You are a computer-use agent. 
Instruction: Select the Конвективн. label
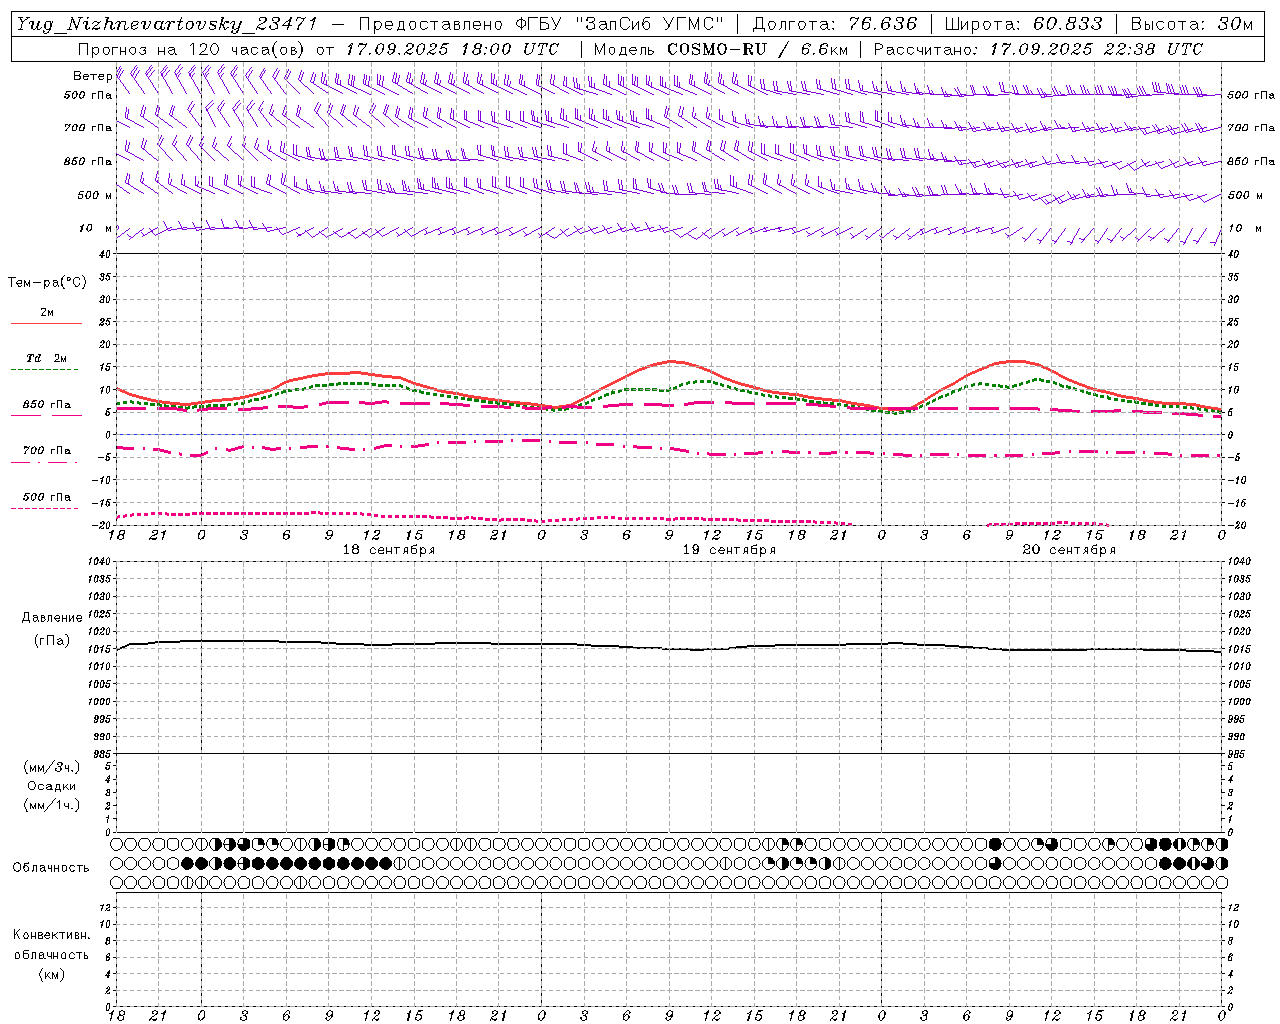[x=51, y=935]
